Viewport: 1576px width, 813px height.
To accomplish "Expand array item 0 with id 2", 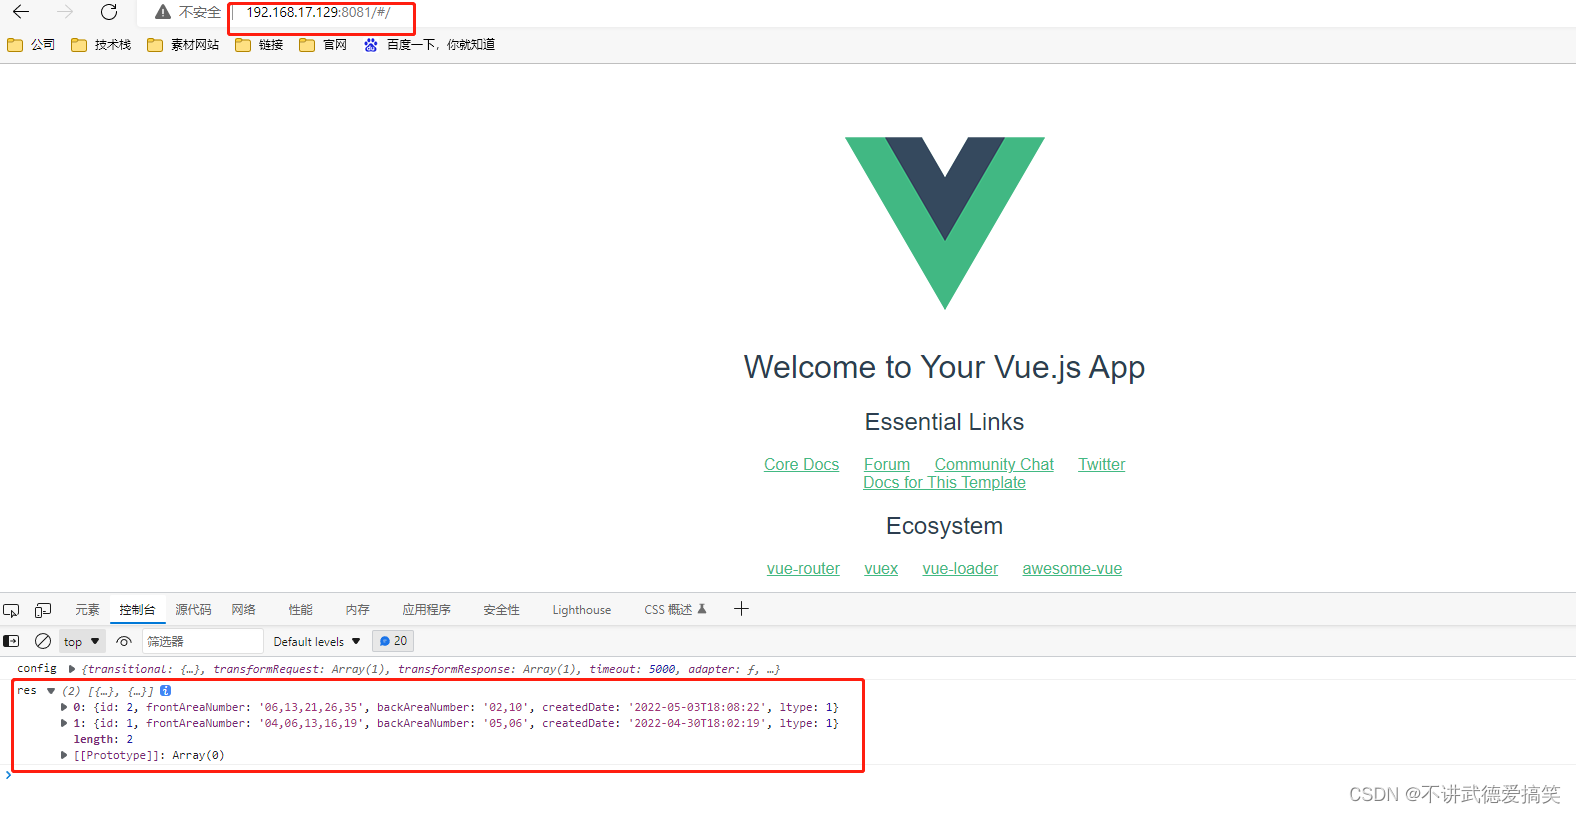I will (64, 707).
